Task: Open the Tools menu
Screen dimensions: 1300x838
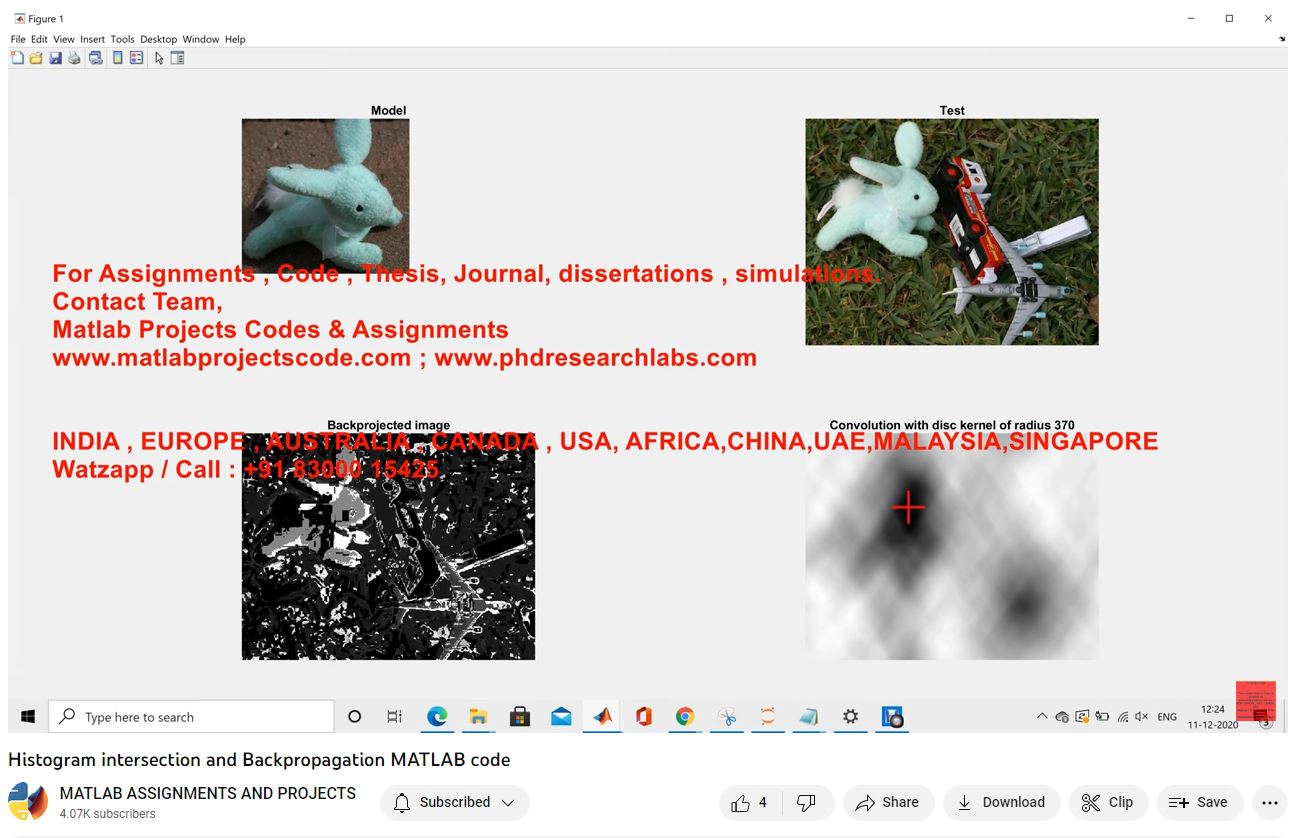Action: (x=122, y=39)
